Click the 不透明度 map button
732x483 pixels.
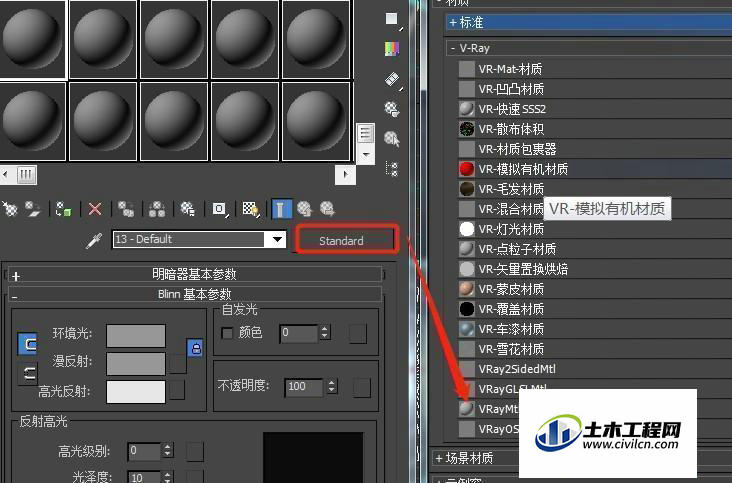[362, 387]
